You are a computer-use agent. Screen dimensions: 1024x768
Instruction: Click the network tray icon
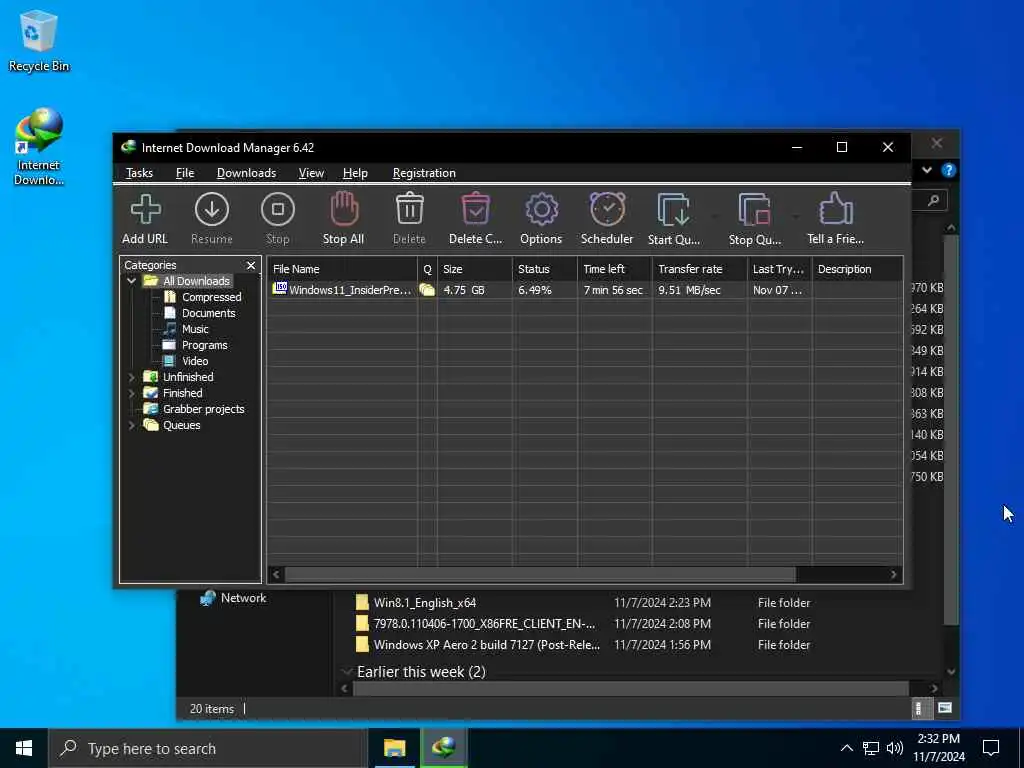pyautogui.click(x=871, y=748)
